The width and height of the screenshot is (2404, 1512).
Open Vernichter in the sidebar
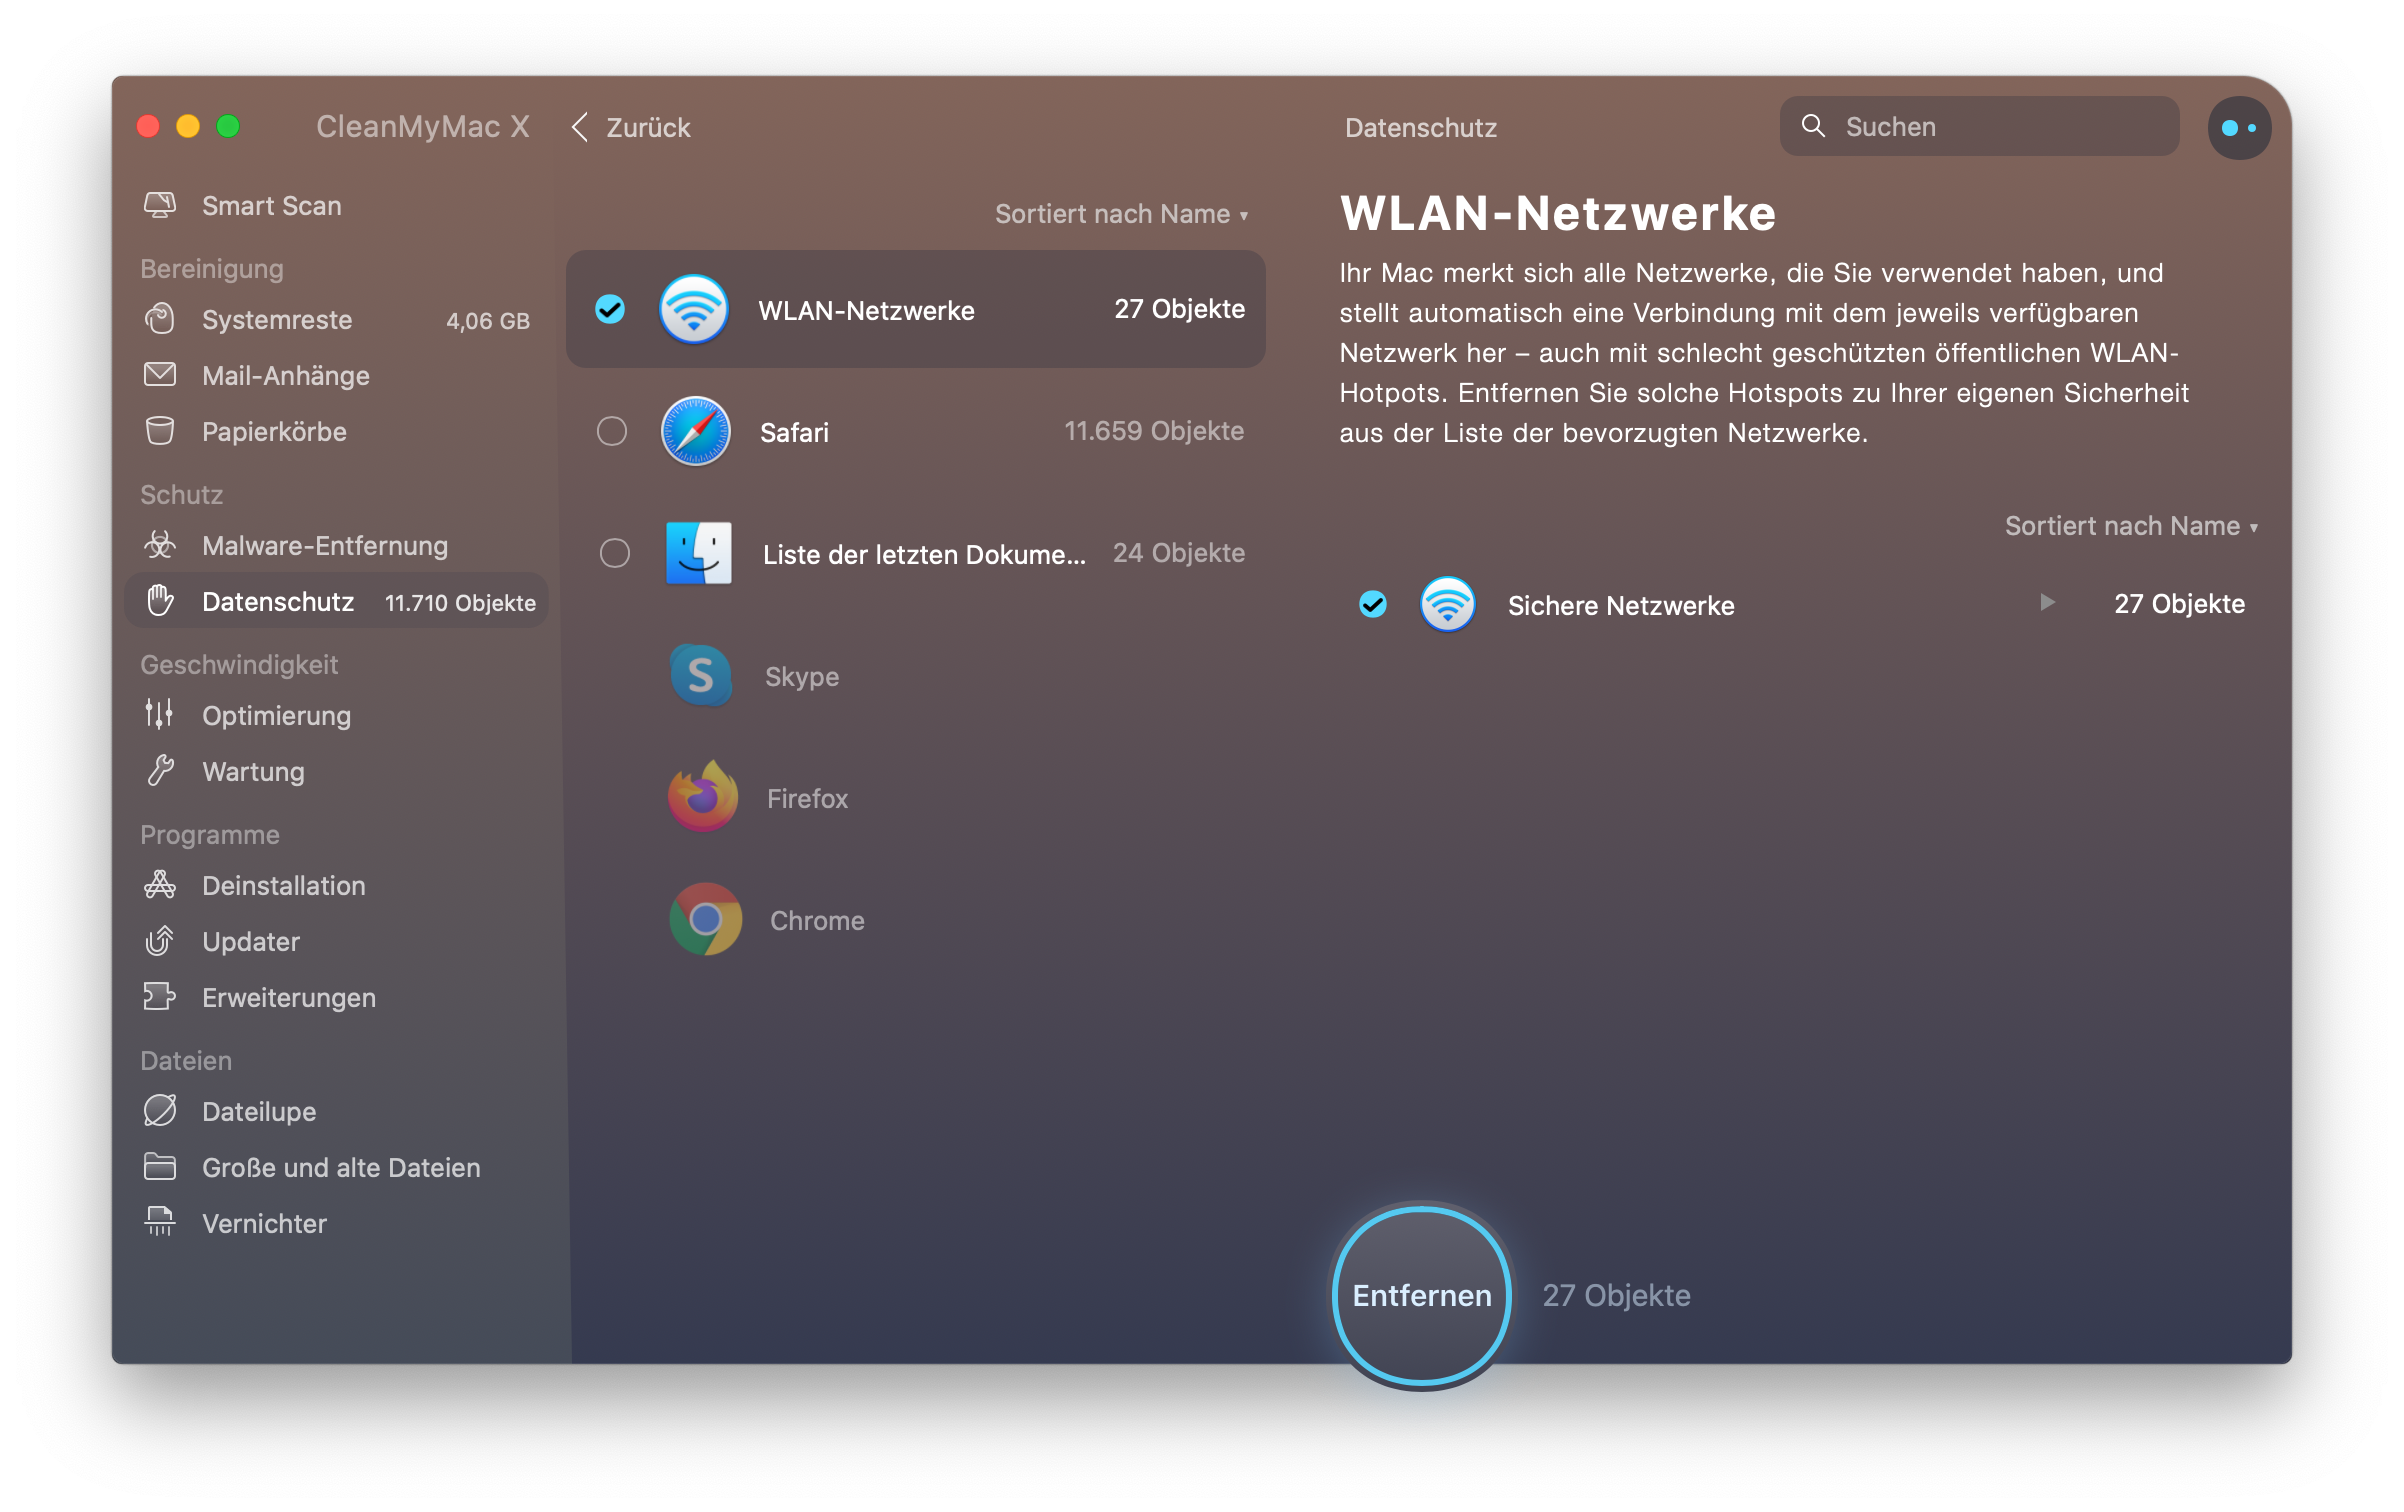[x=264, y=1224]
